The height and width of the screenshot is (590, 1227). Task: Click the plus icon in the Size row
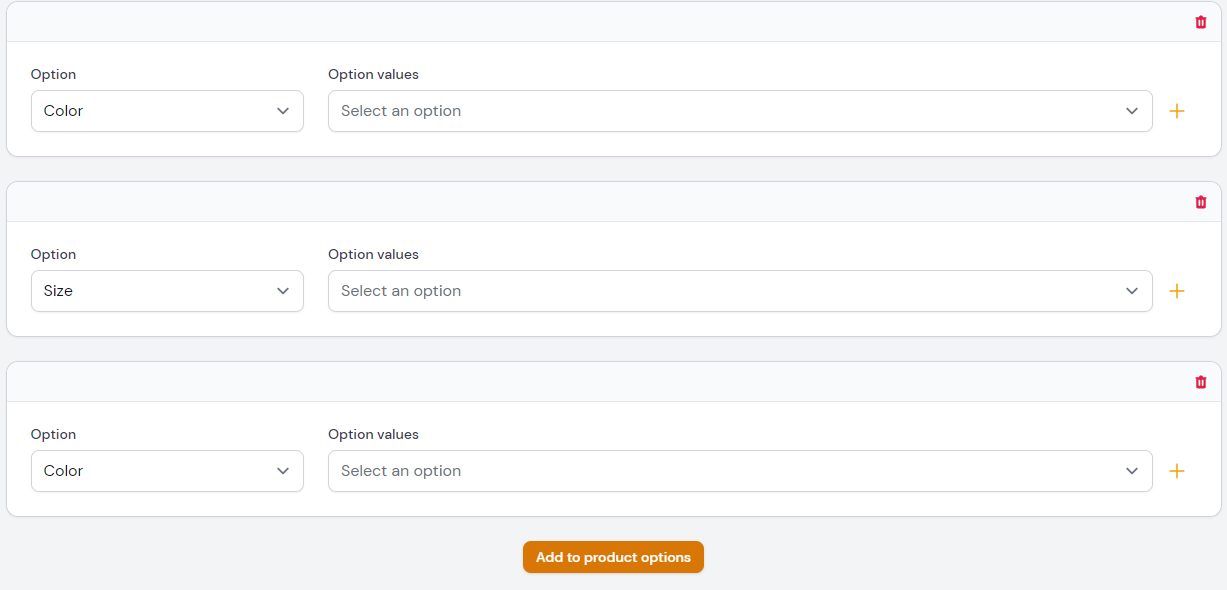coord(1177,291)
